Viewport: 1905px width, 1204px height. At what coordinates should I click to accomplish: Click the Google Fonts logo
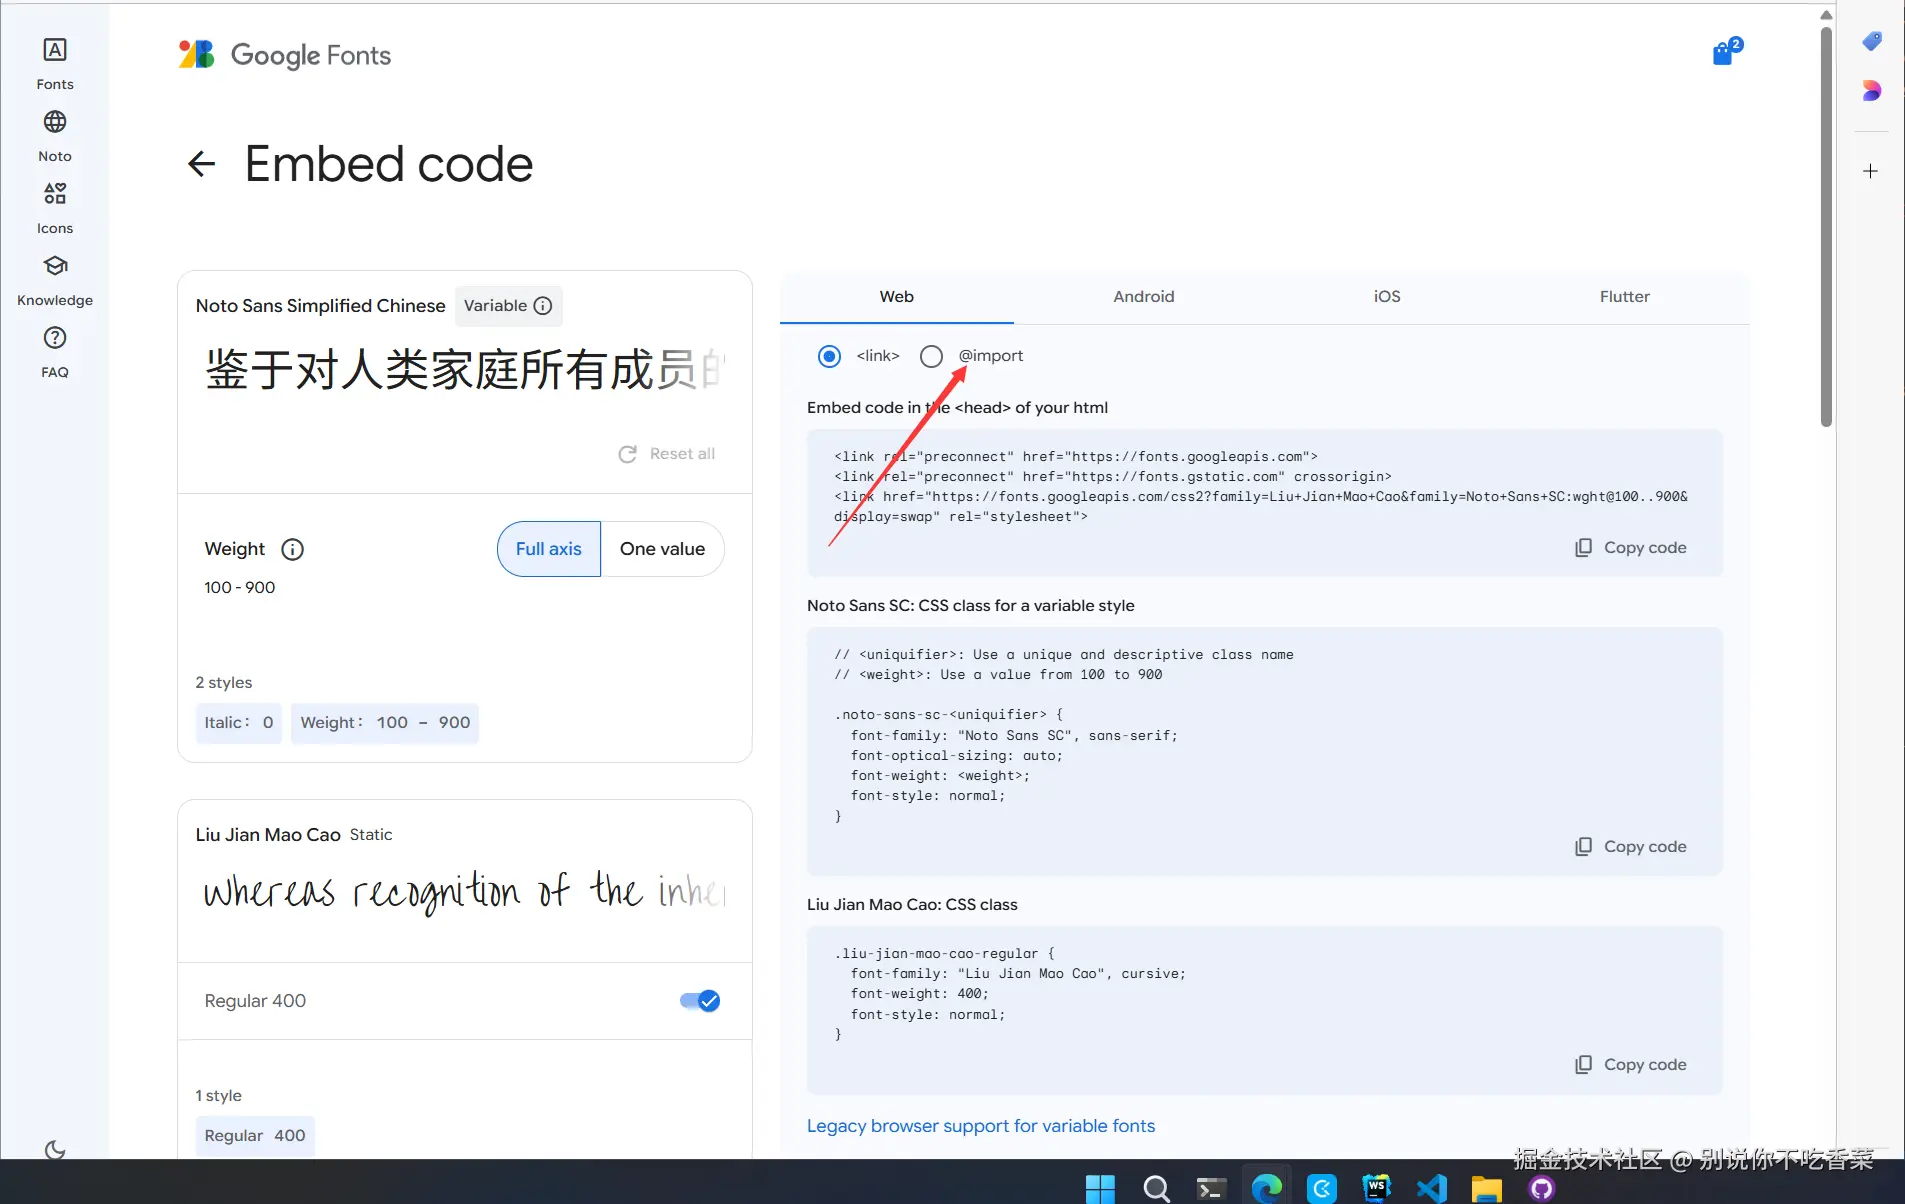coord(285,55)
